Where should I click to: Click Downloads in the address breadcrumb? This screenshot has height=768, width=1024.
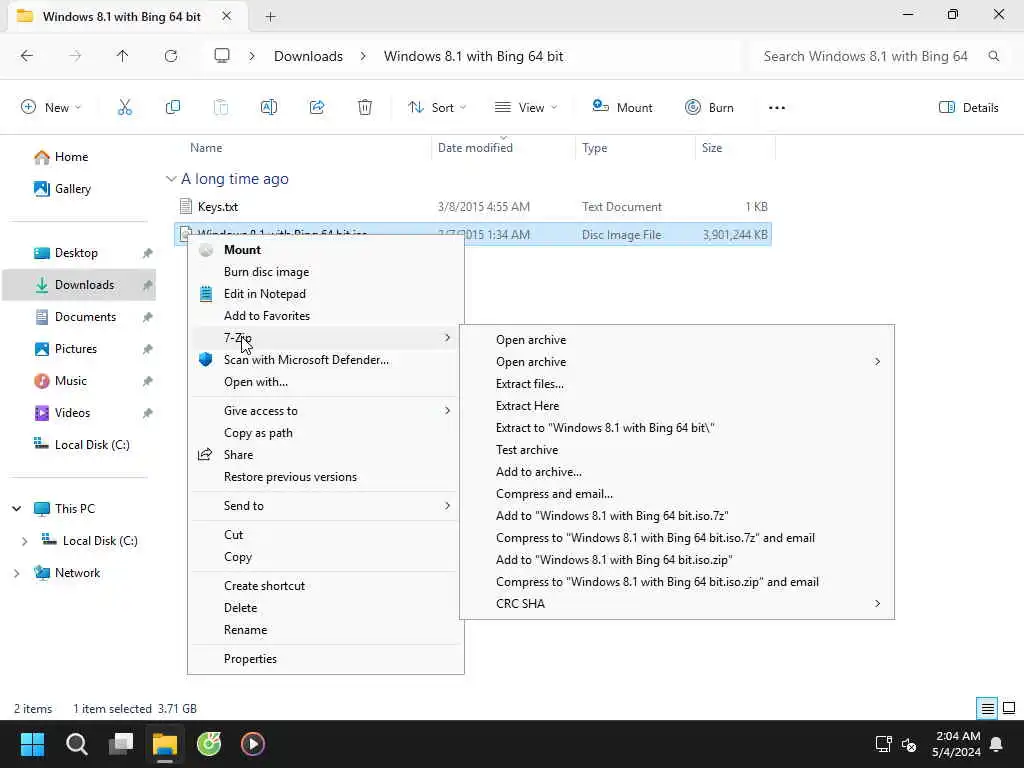[x=308, y=56]
